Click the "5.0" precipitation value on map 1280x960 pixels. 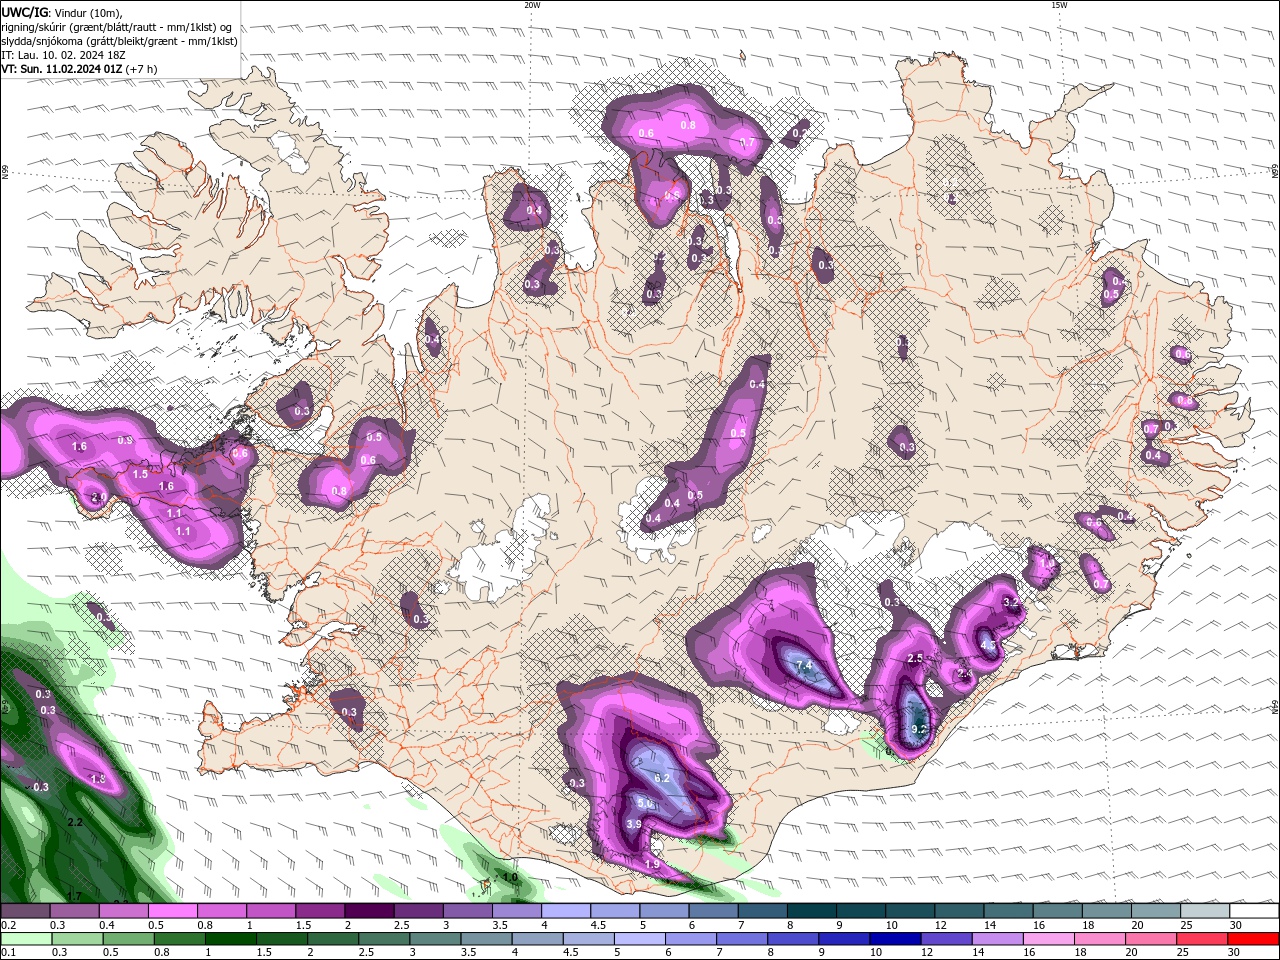tap(647, 803)
